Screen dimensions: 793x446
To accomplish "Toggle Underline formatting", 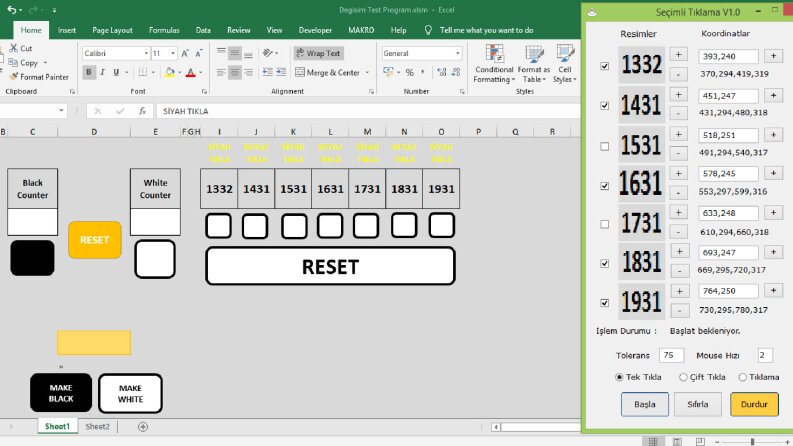I will click(x=116, y=72).
